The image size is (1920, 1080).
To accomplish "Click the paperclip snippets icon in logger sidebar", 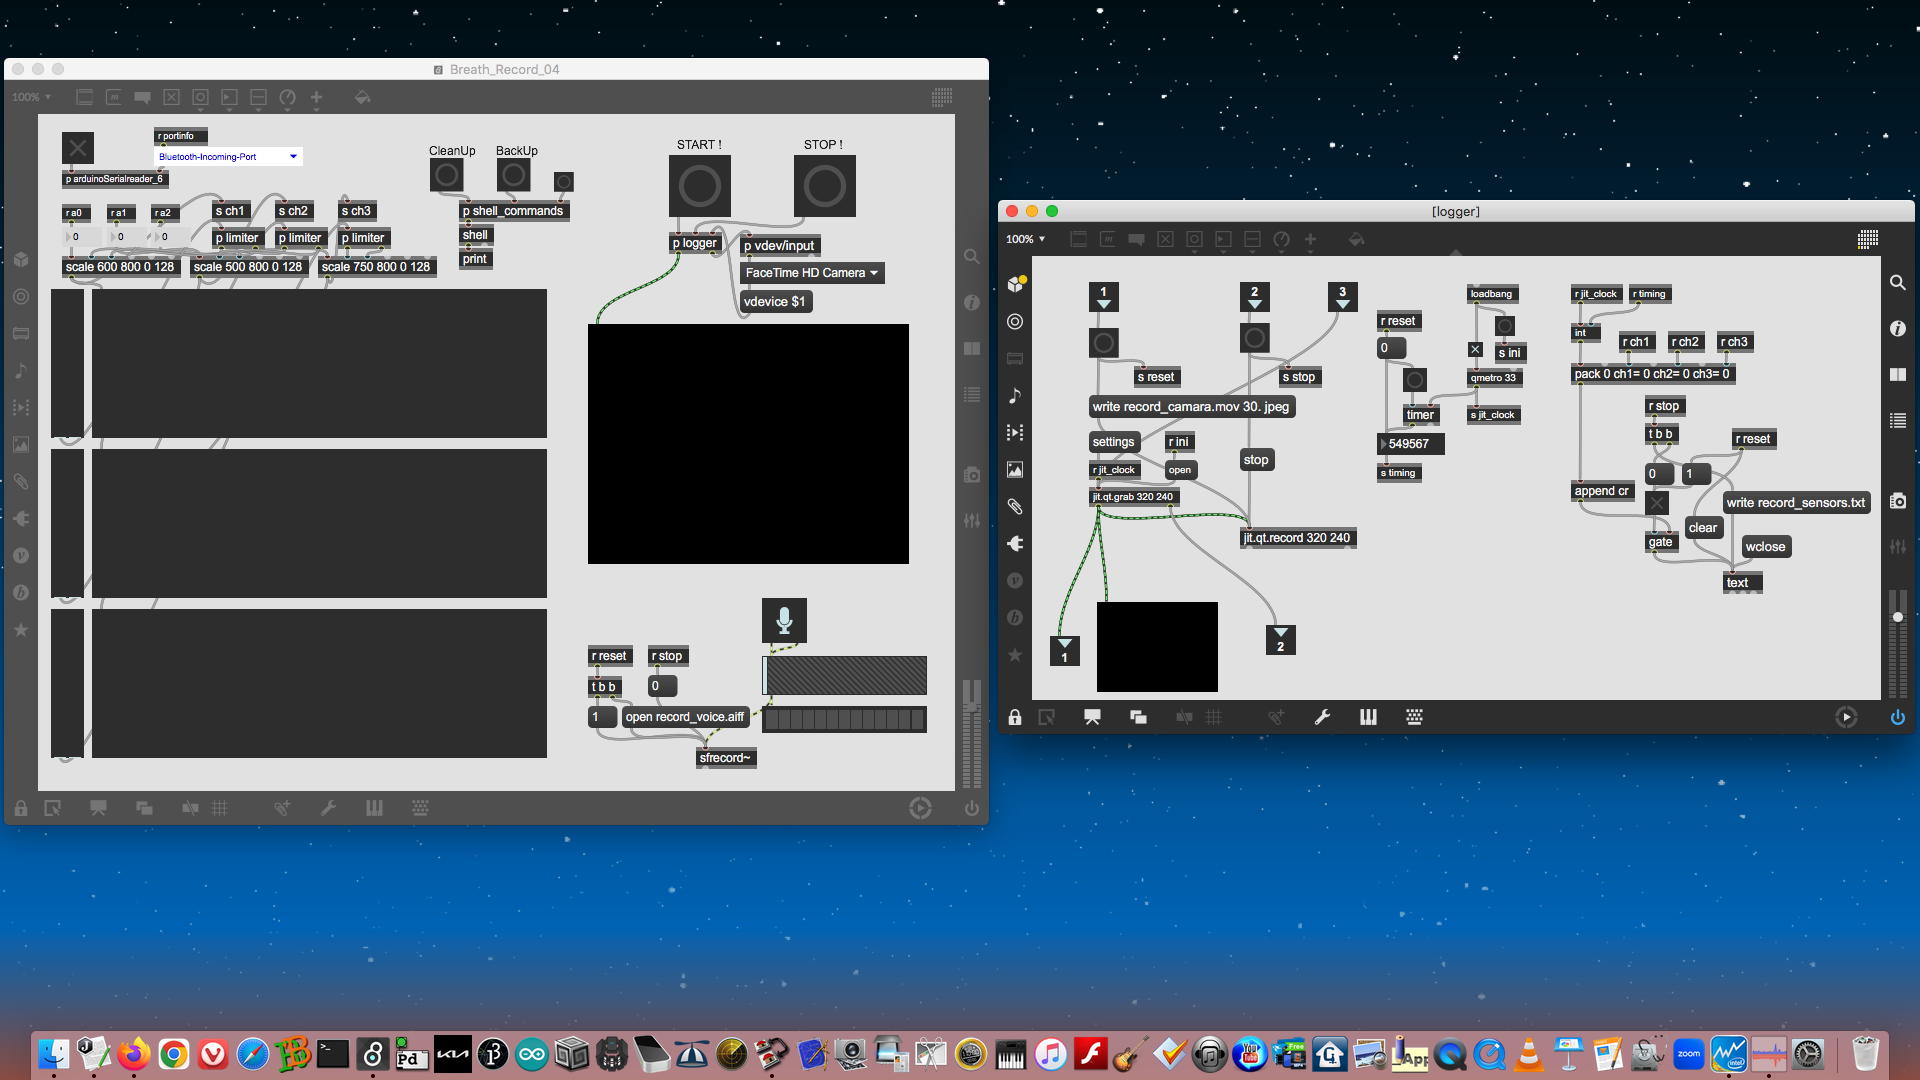I will [1015, 507].
